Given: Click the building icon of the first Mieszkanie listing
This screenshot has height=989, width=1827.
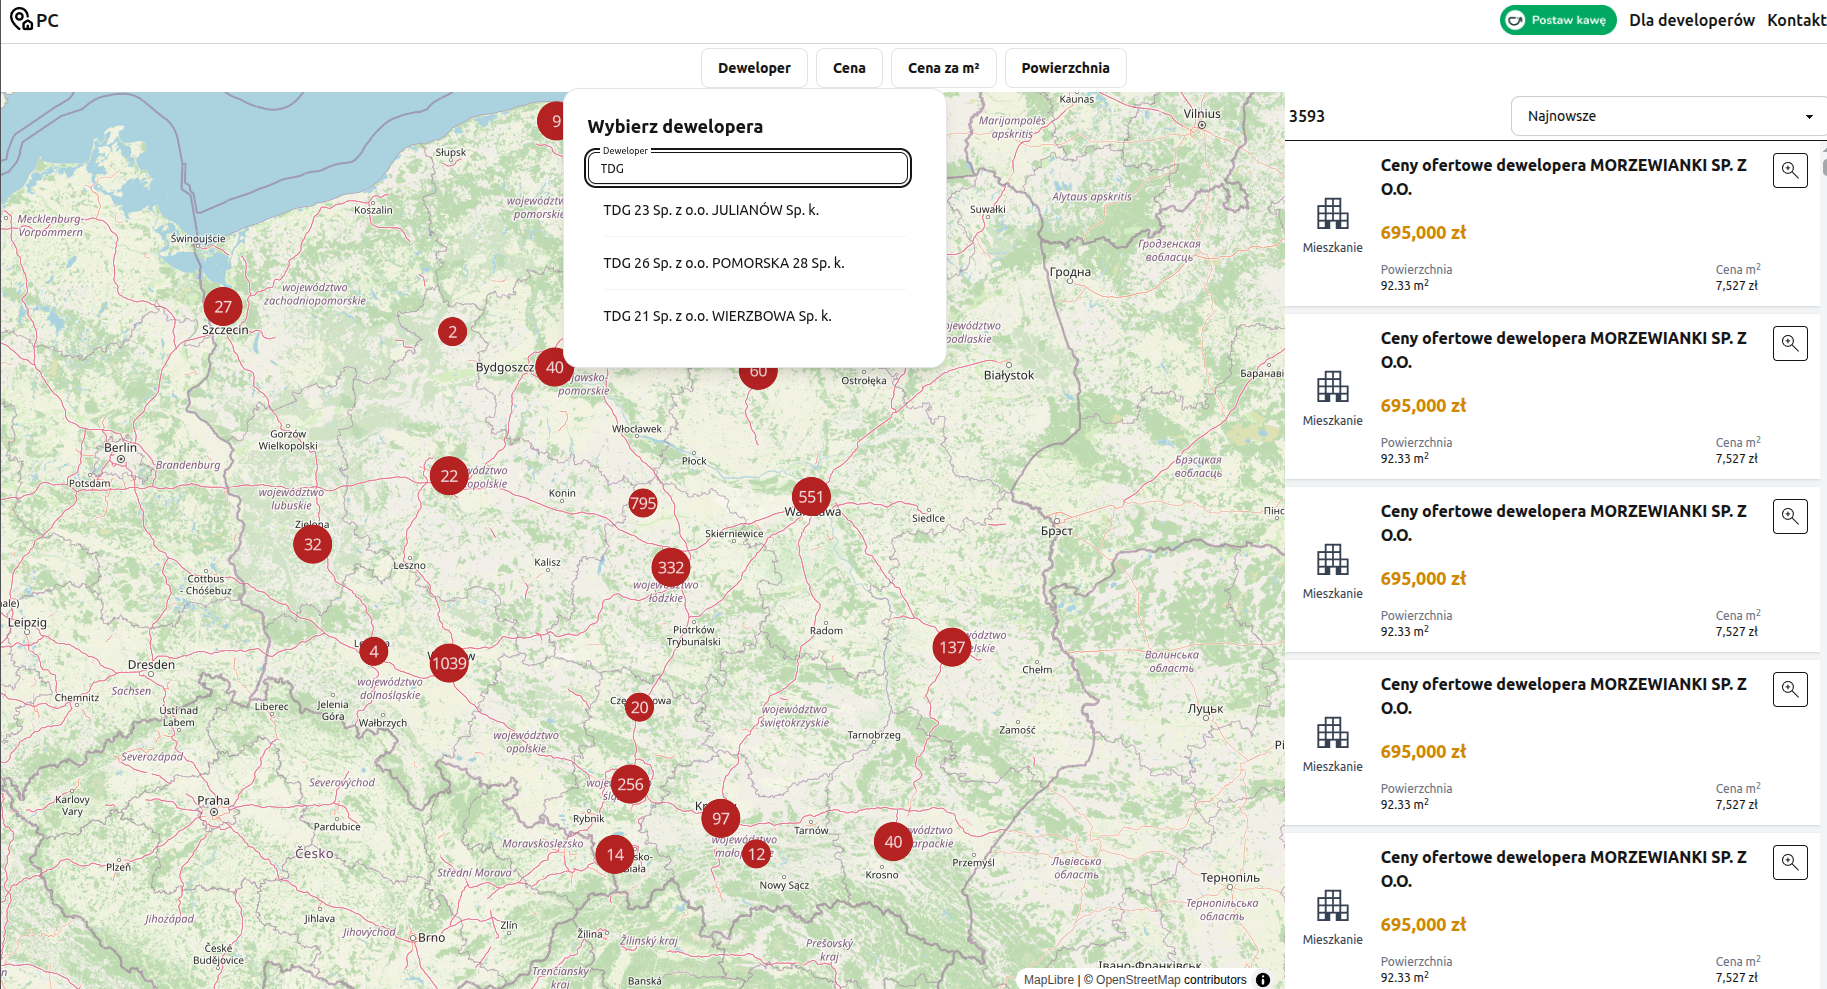Looking at the screenshot, I should (x=1332, y=214).
